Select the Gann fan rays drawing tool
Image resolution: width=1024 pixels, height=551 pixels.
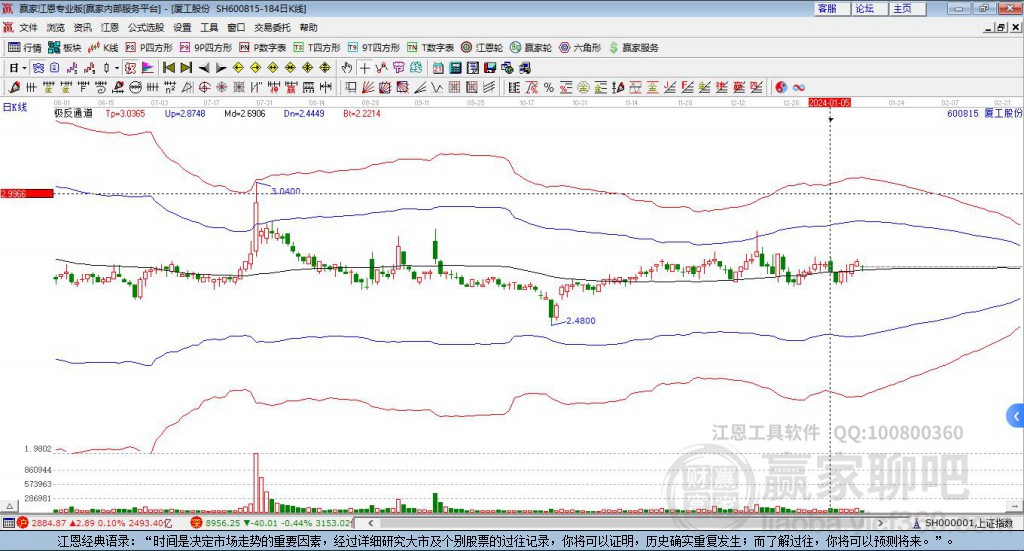(368, 87)
